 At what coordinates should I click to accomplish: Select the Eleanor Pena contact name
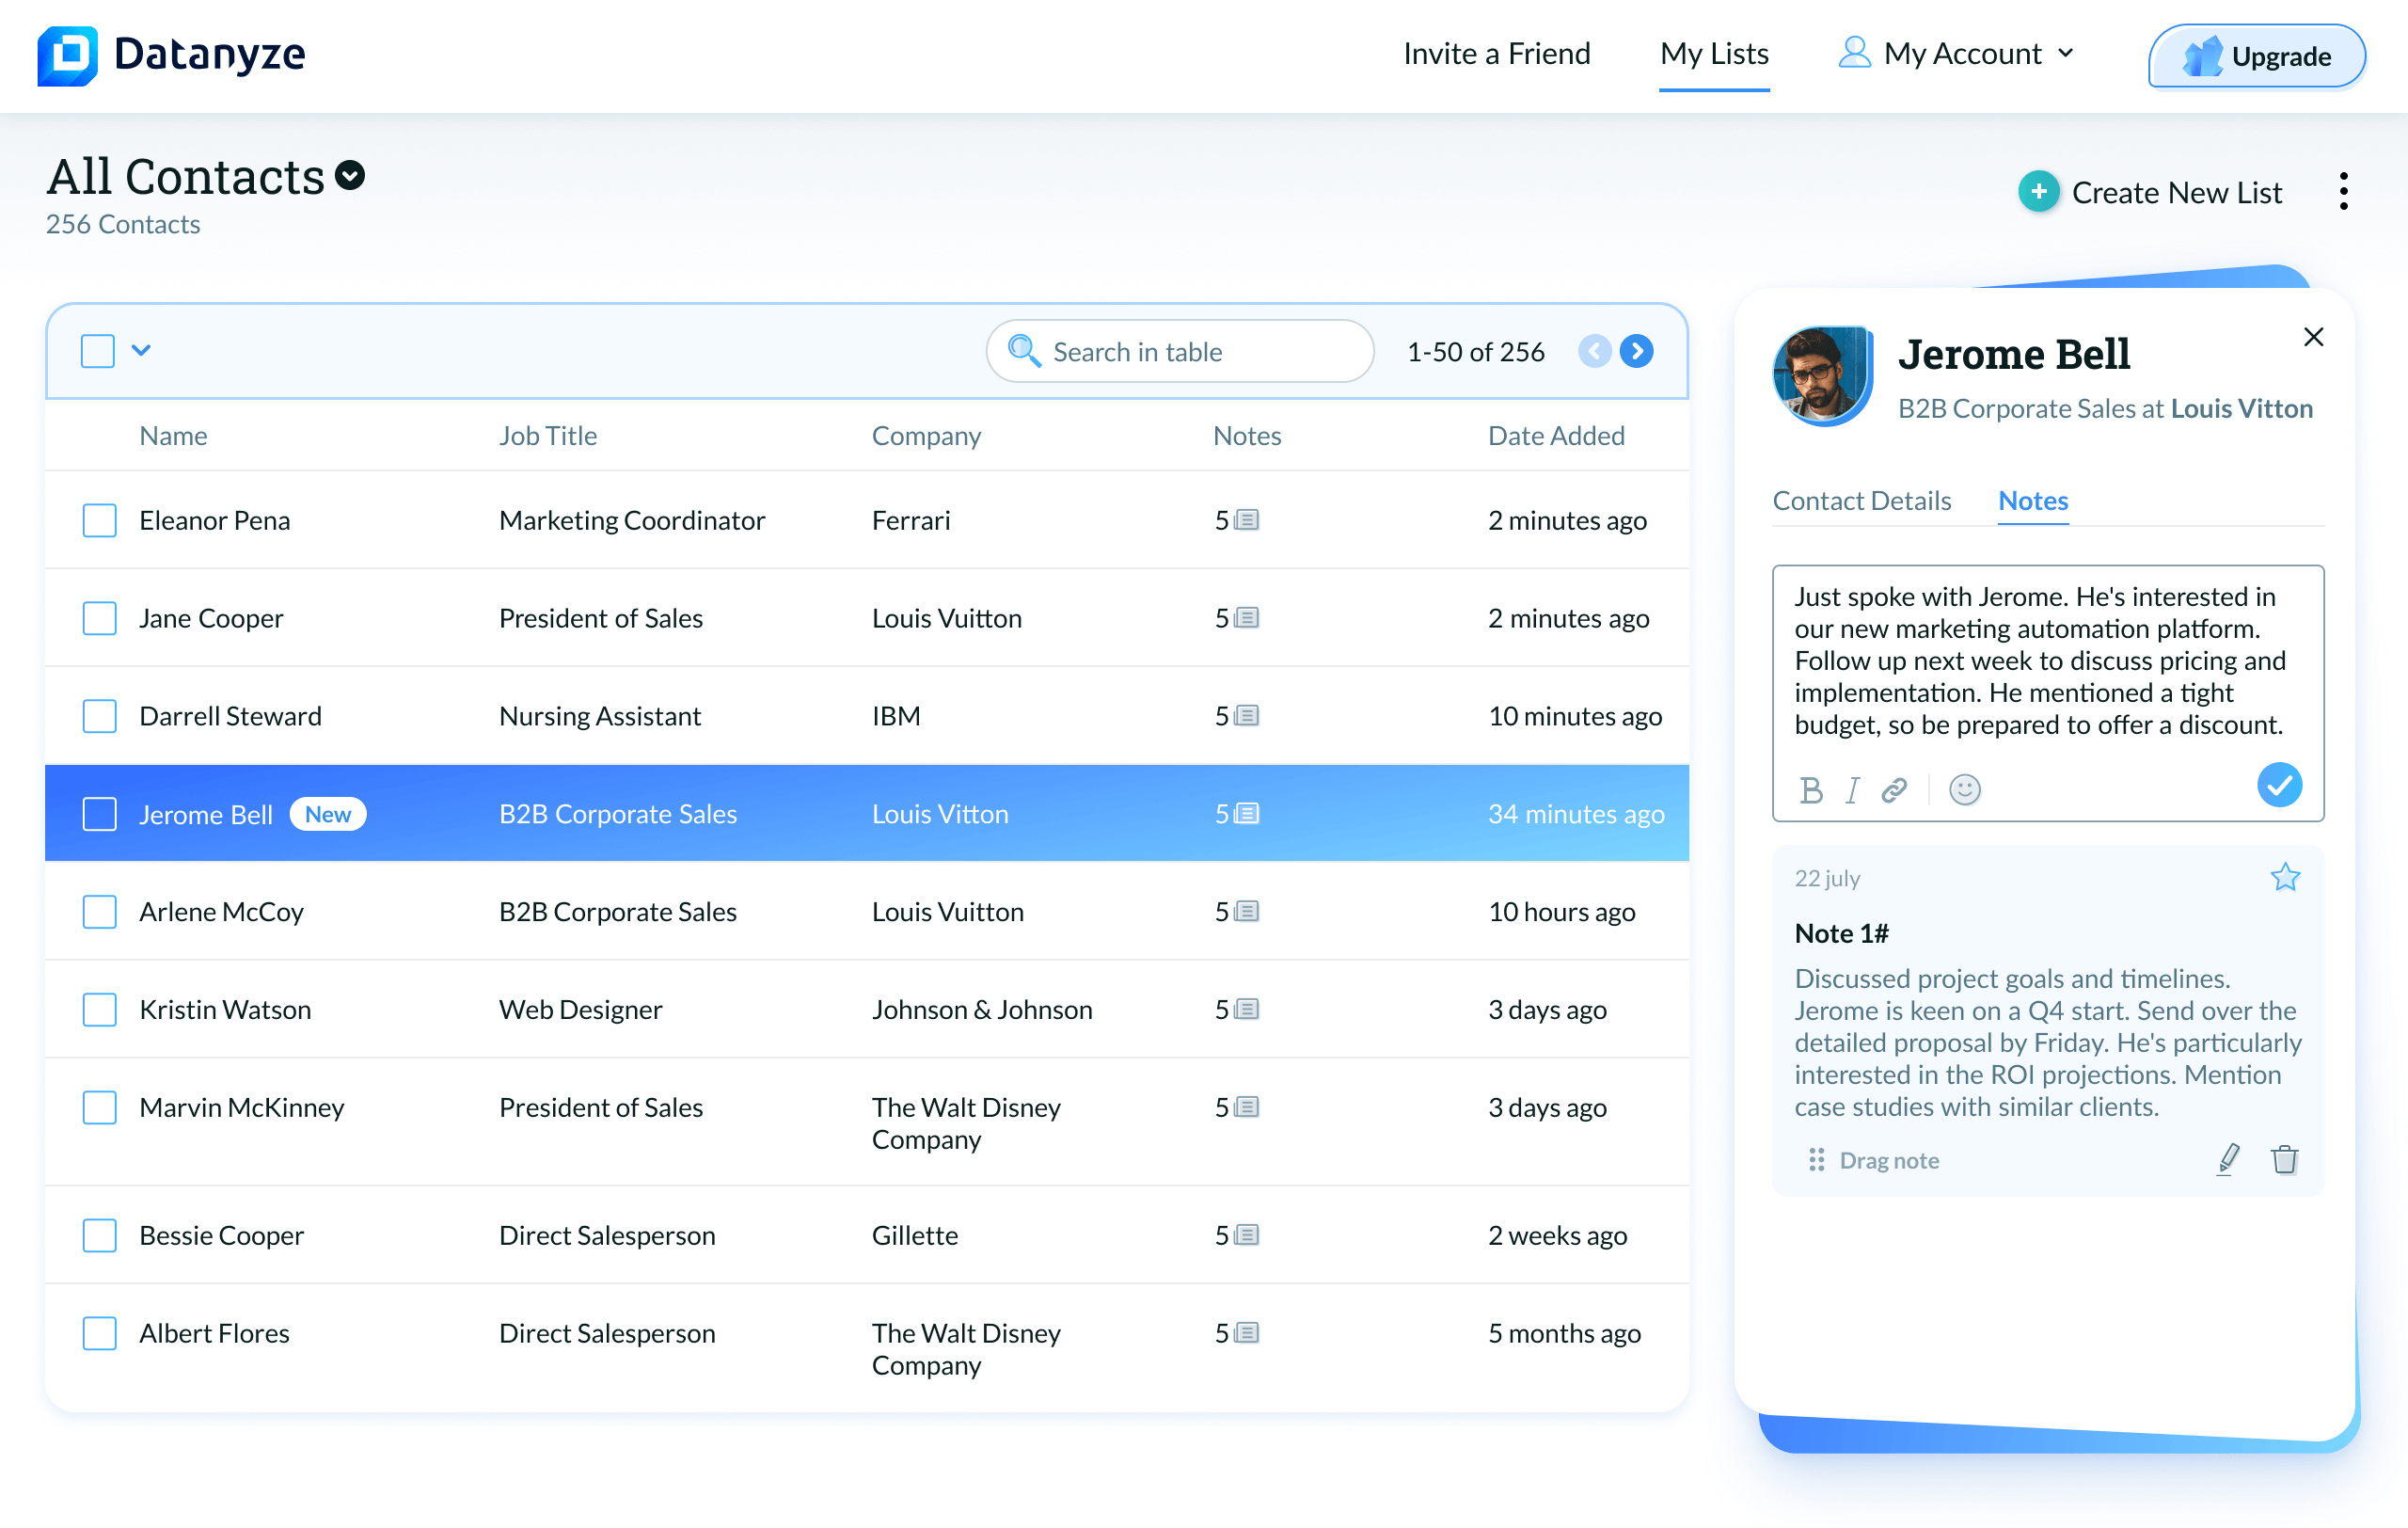coord(214,521)
